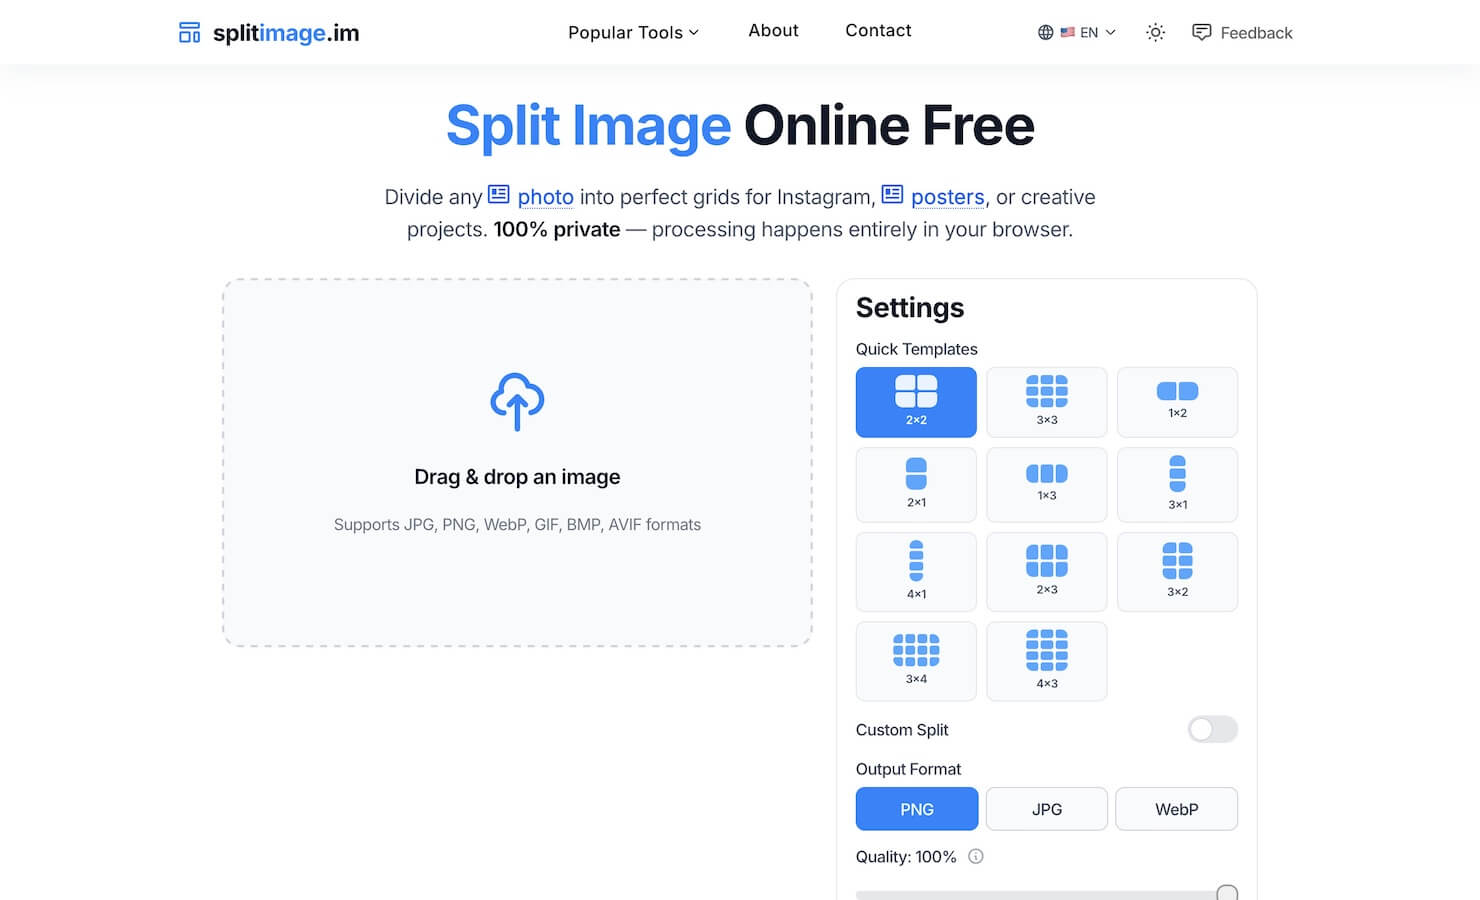
Task: Click the 'Quality: 100%' label
Action: [x=906, y=857]
